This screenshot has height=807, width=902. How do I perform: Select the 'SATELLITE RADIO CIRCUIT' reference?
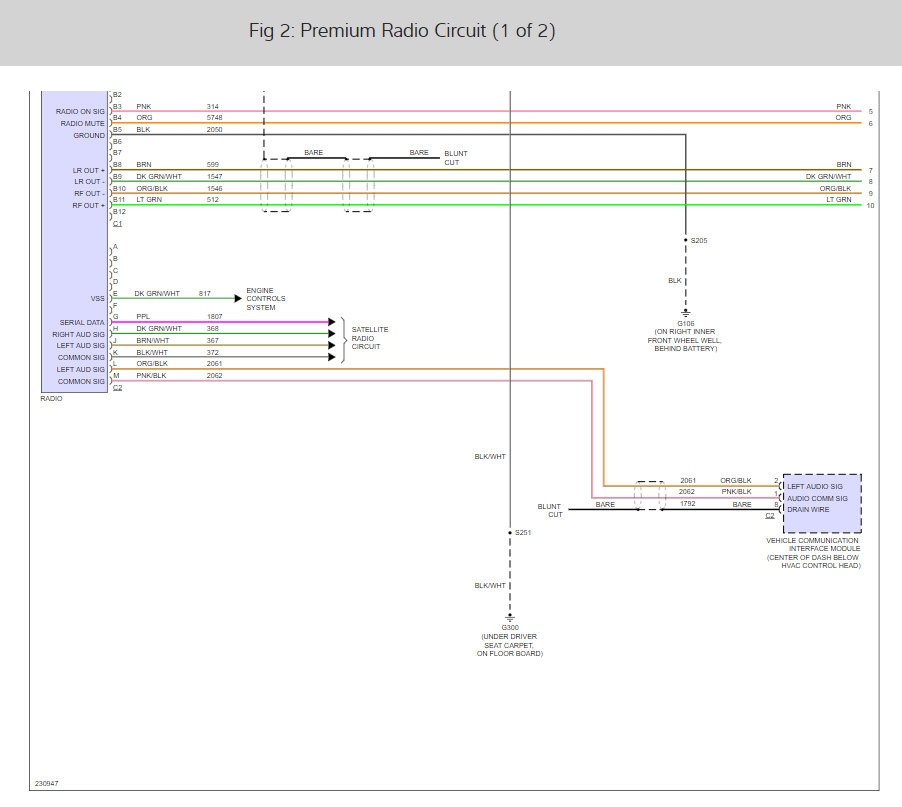[370, 338]
